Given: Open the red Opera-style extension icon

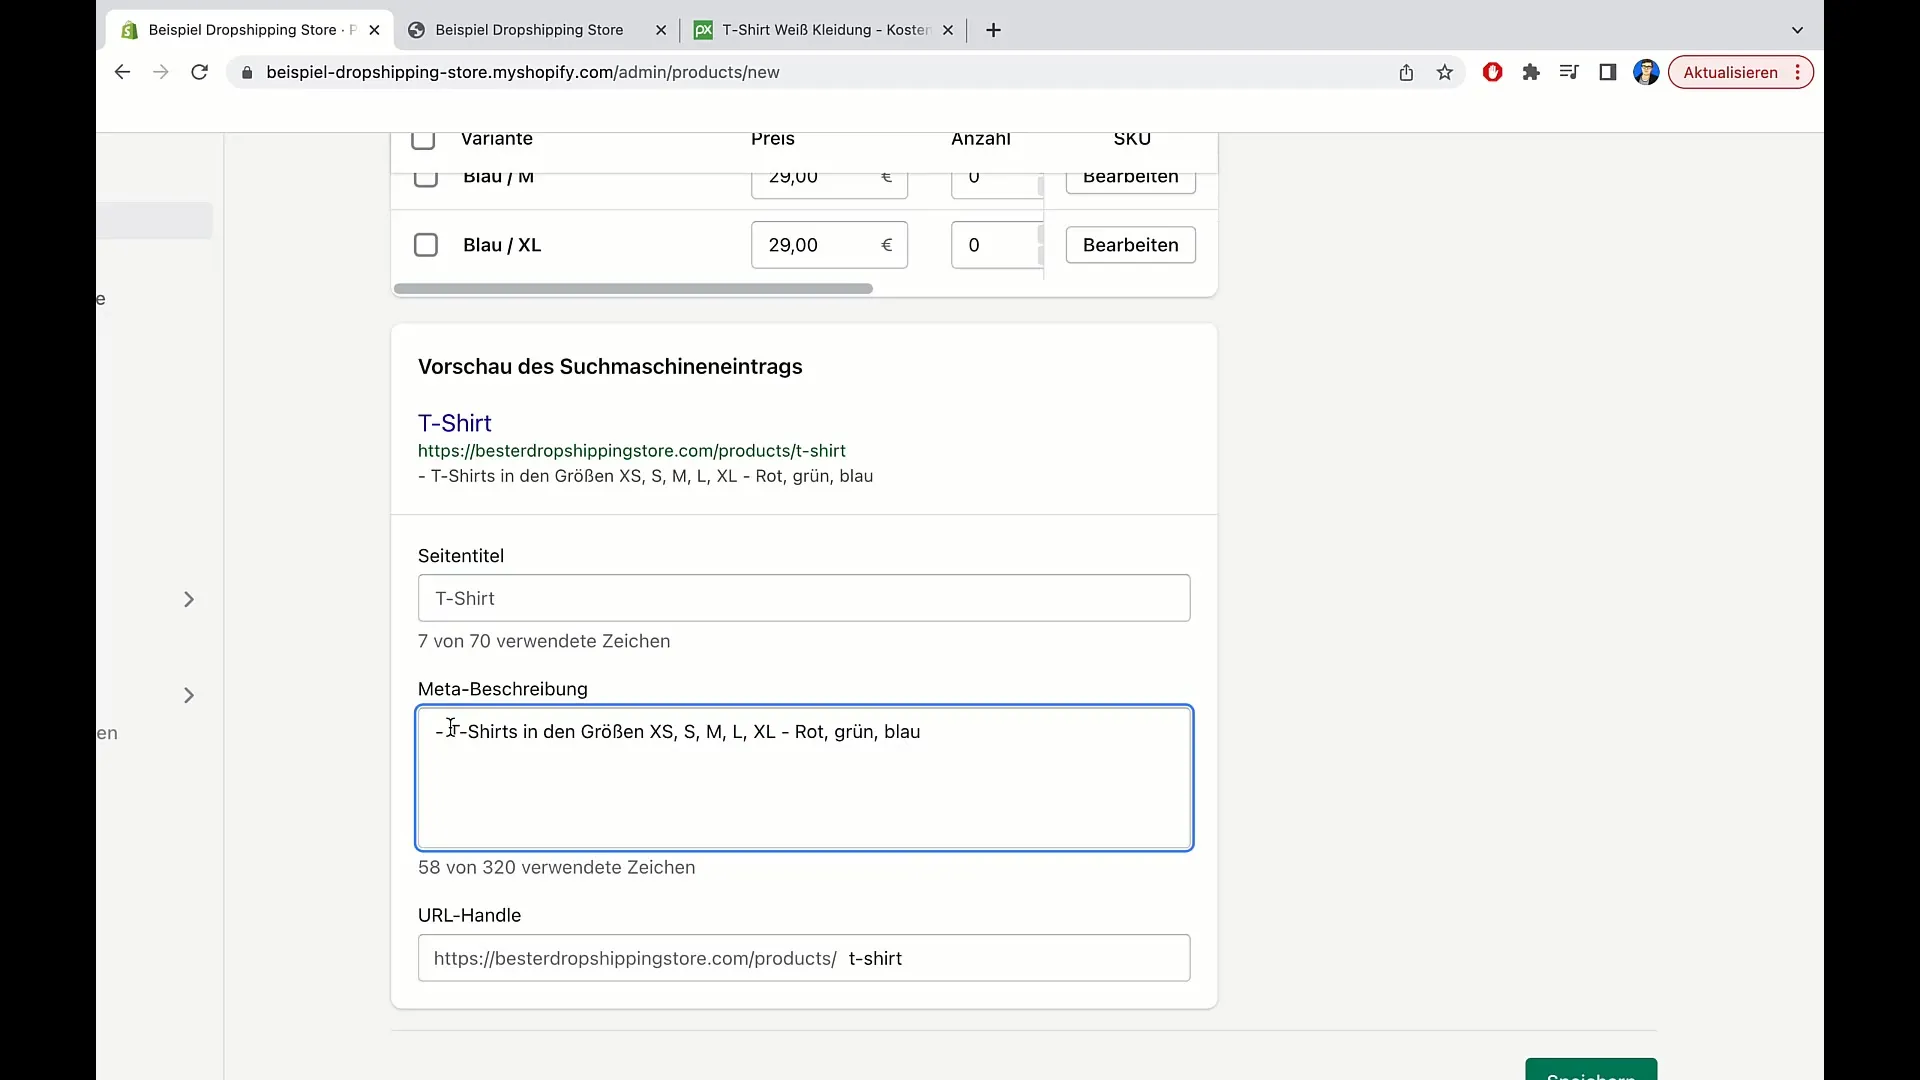Looking at the screenshot, I should 1493,72.
